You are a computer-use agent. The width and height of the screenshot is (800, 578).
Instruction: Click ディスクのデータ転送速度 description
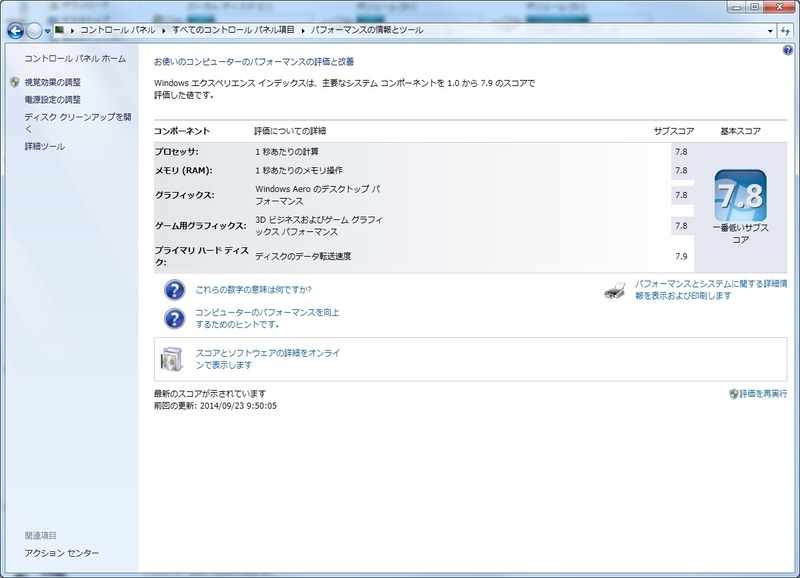click(303, 256)
